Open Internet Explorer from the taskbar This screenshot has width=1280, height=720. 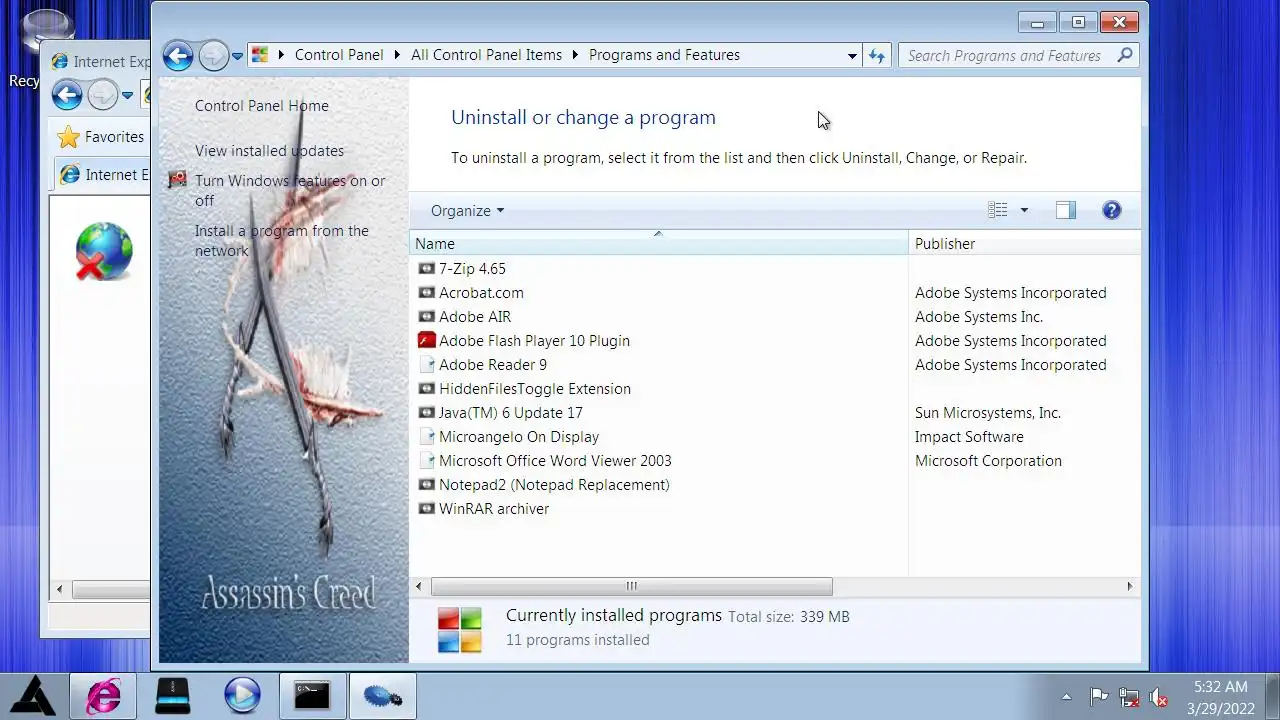coord(103,696)
